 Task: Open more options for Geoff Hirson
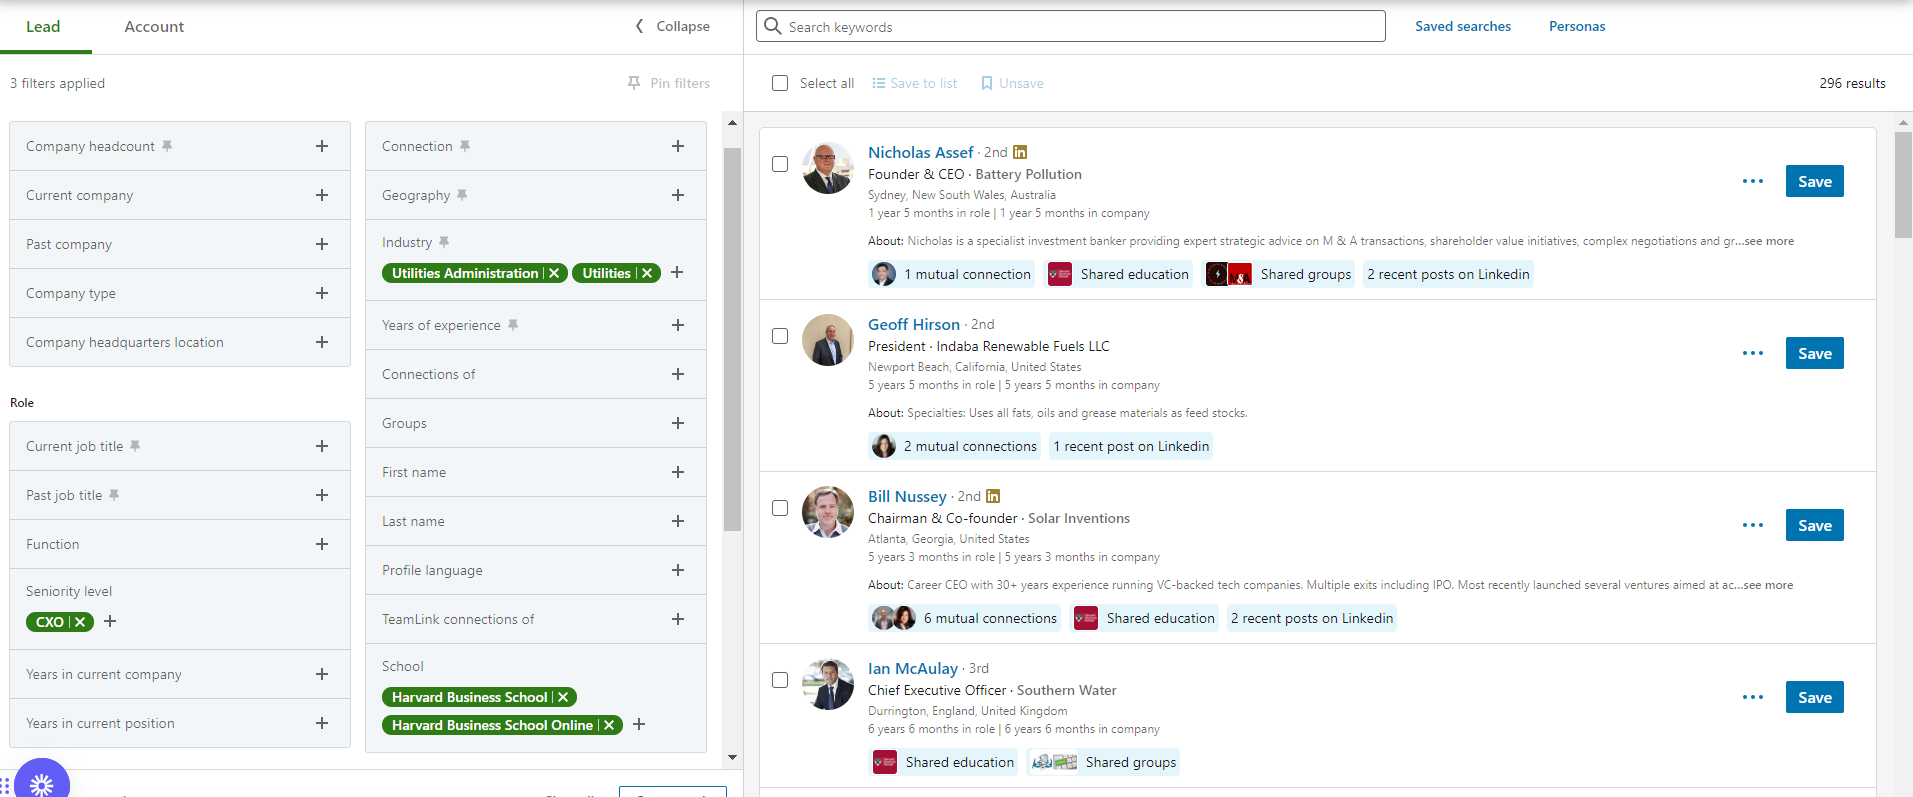pos(1752,353)
